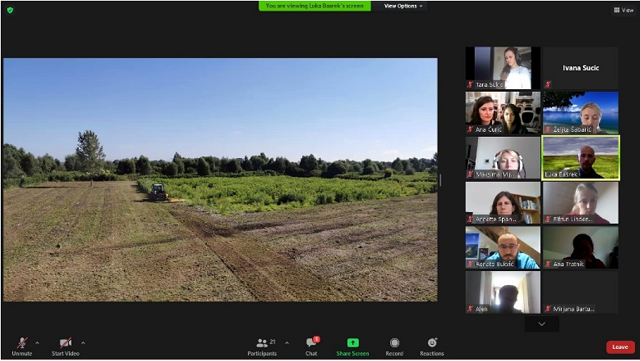Select the Ana Trotnik video tile

(x=580, y=247)
